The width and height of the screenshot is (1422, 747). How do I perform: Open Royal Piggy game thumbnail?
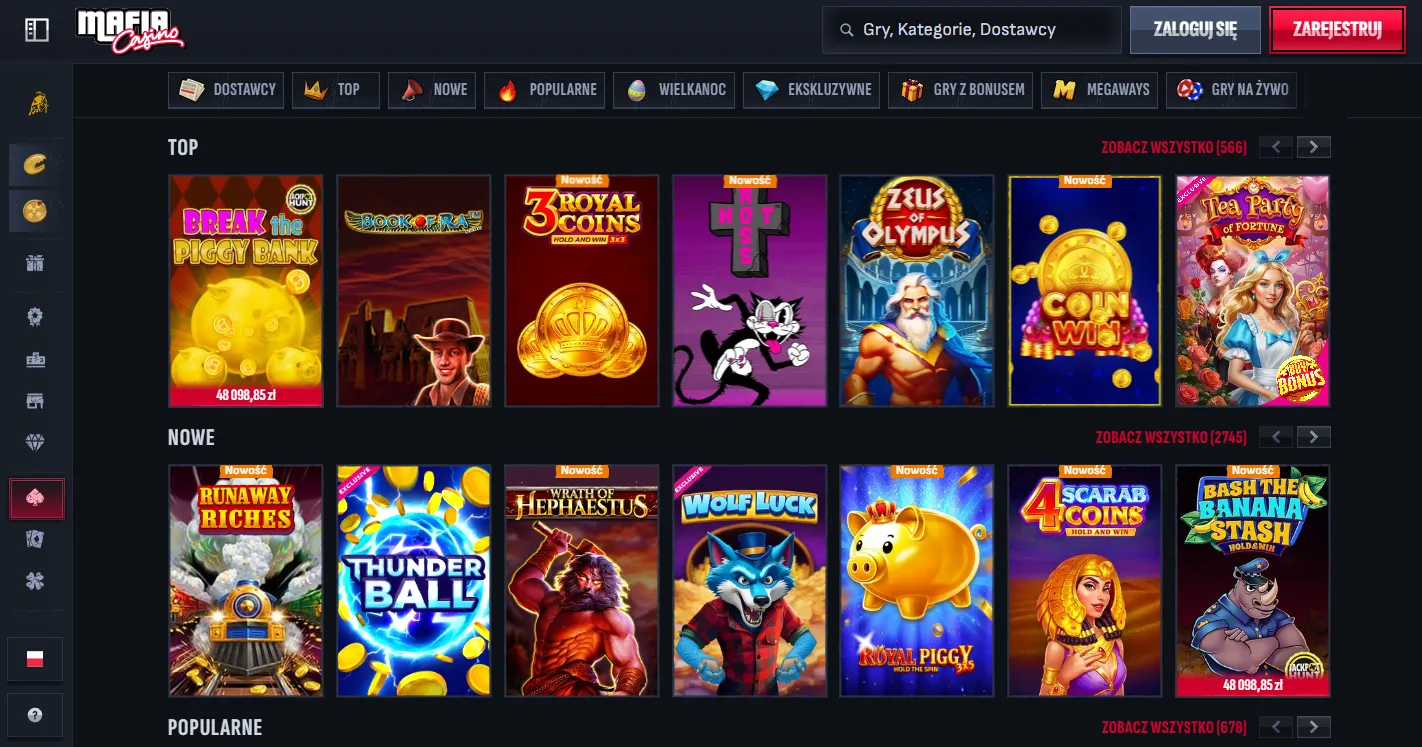coord(917,581)
